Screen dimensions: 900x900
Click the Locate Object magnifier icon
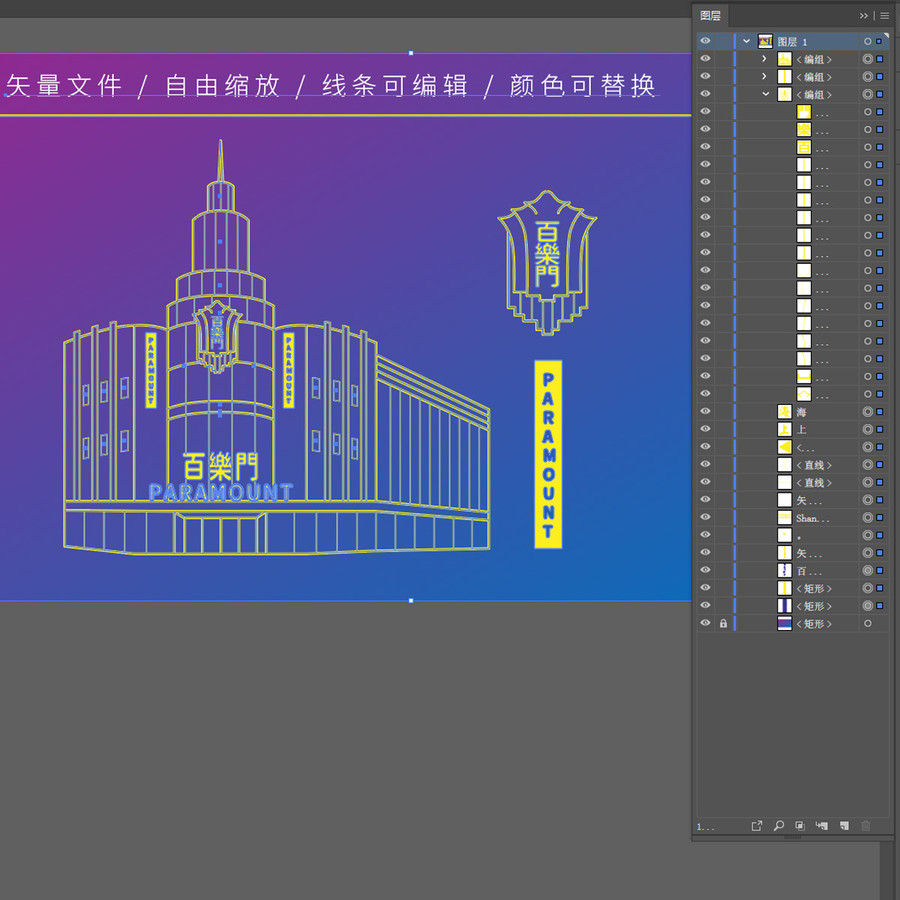(x=778, y=826)
